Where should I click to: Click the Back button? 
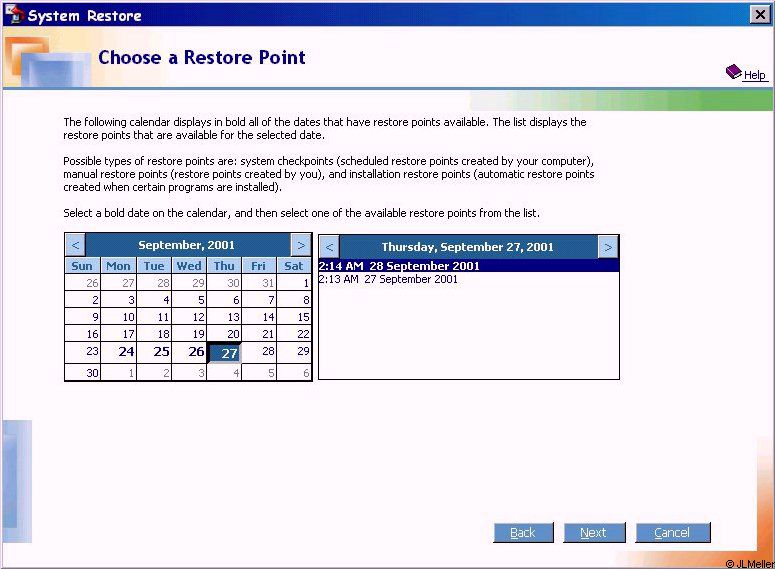point(523,532)
